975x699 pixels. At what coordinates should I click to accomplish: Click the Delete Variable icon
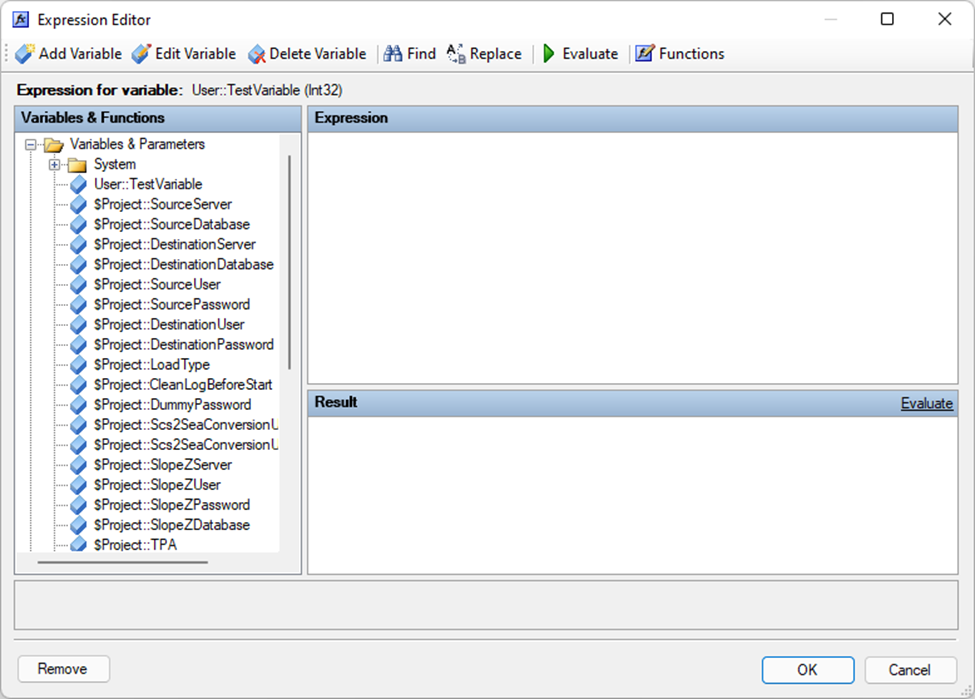(x=256, y=54)
